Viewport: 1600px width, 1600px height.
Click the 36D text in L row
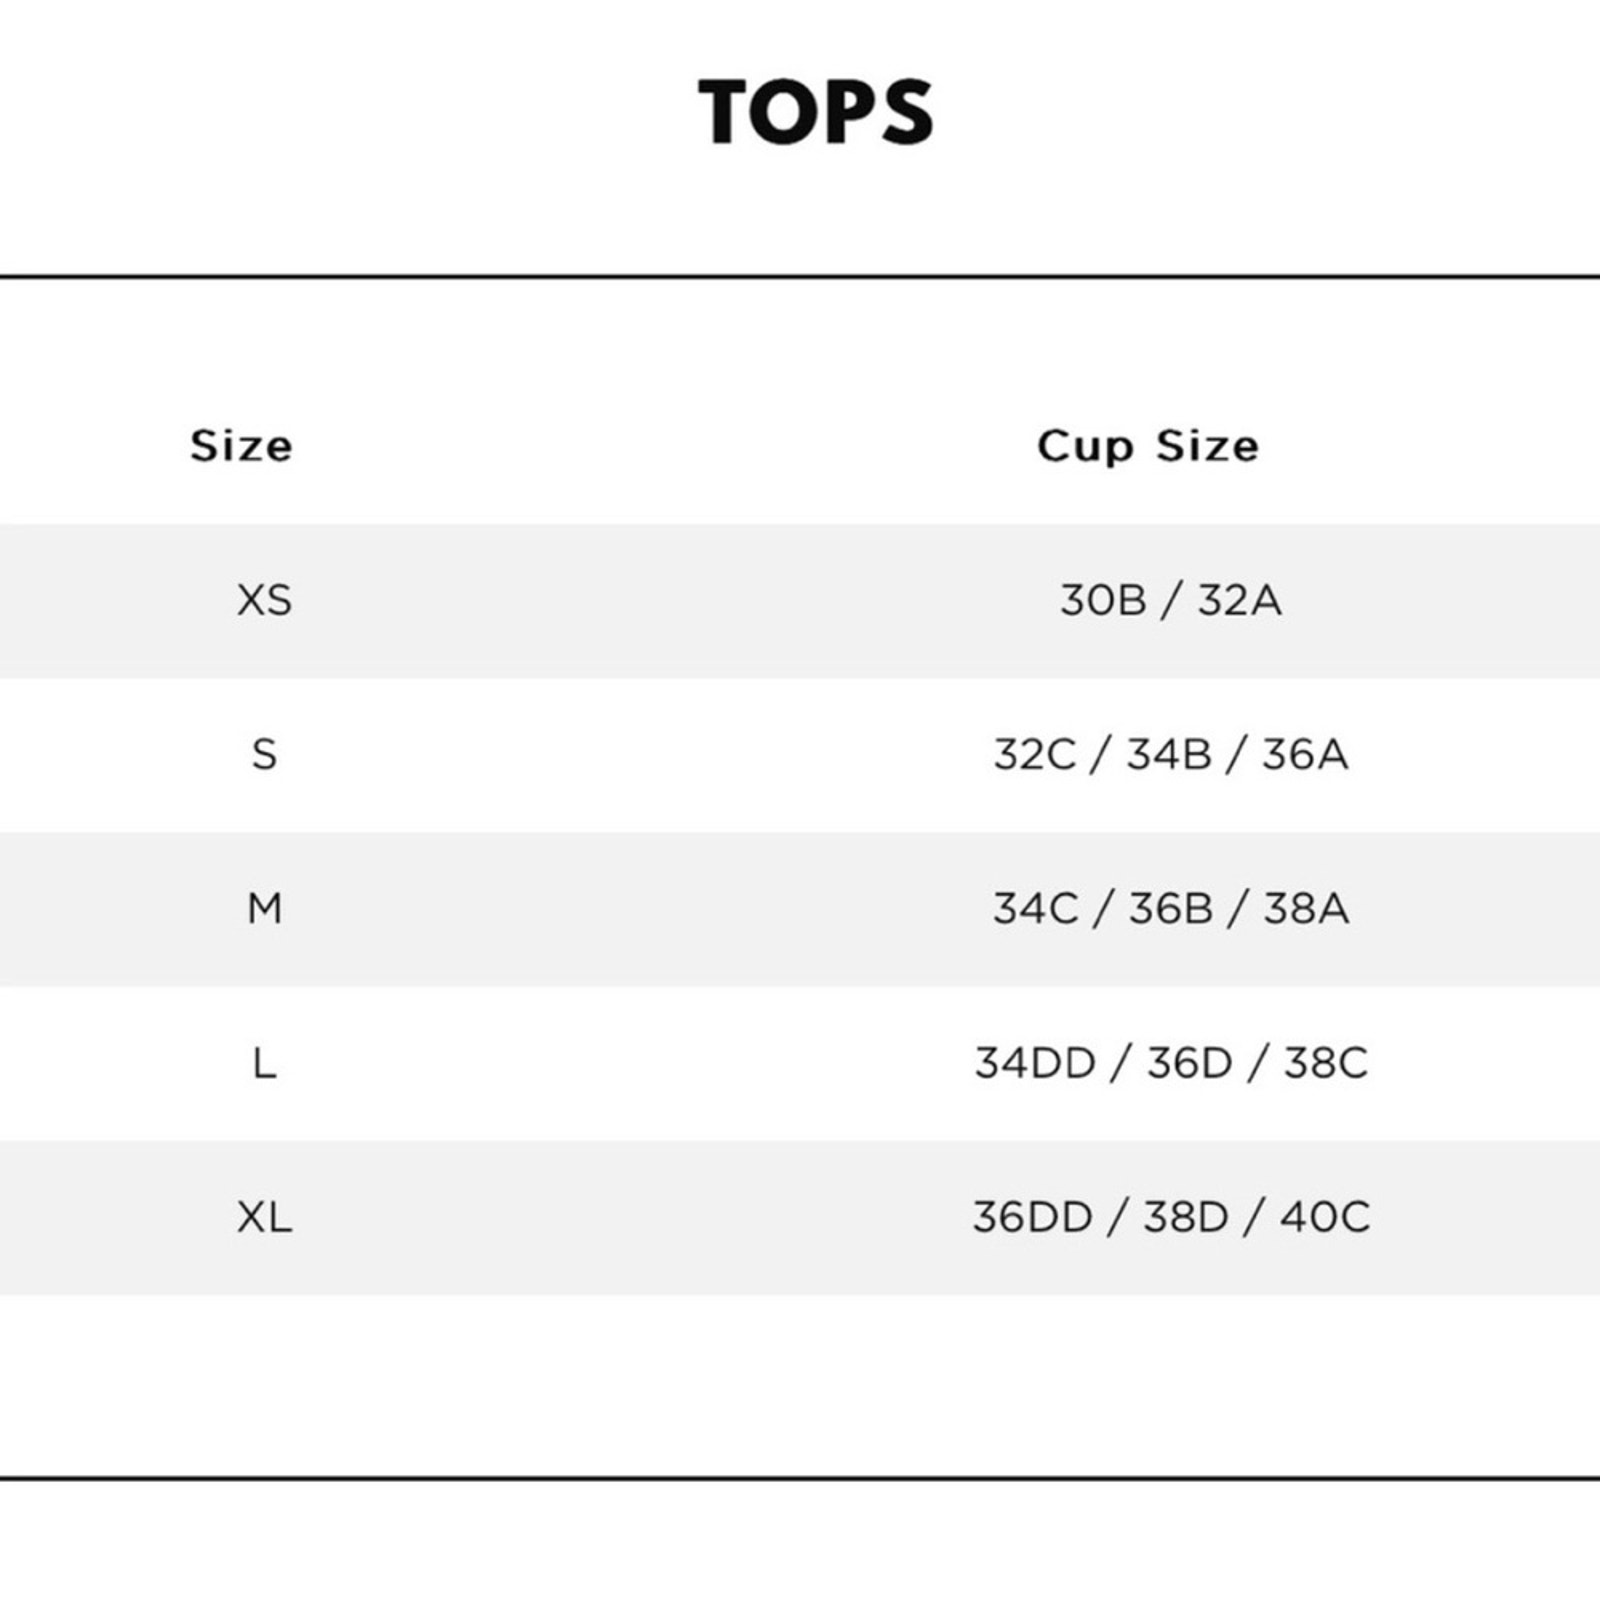pos(1190,1063)
